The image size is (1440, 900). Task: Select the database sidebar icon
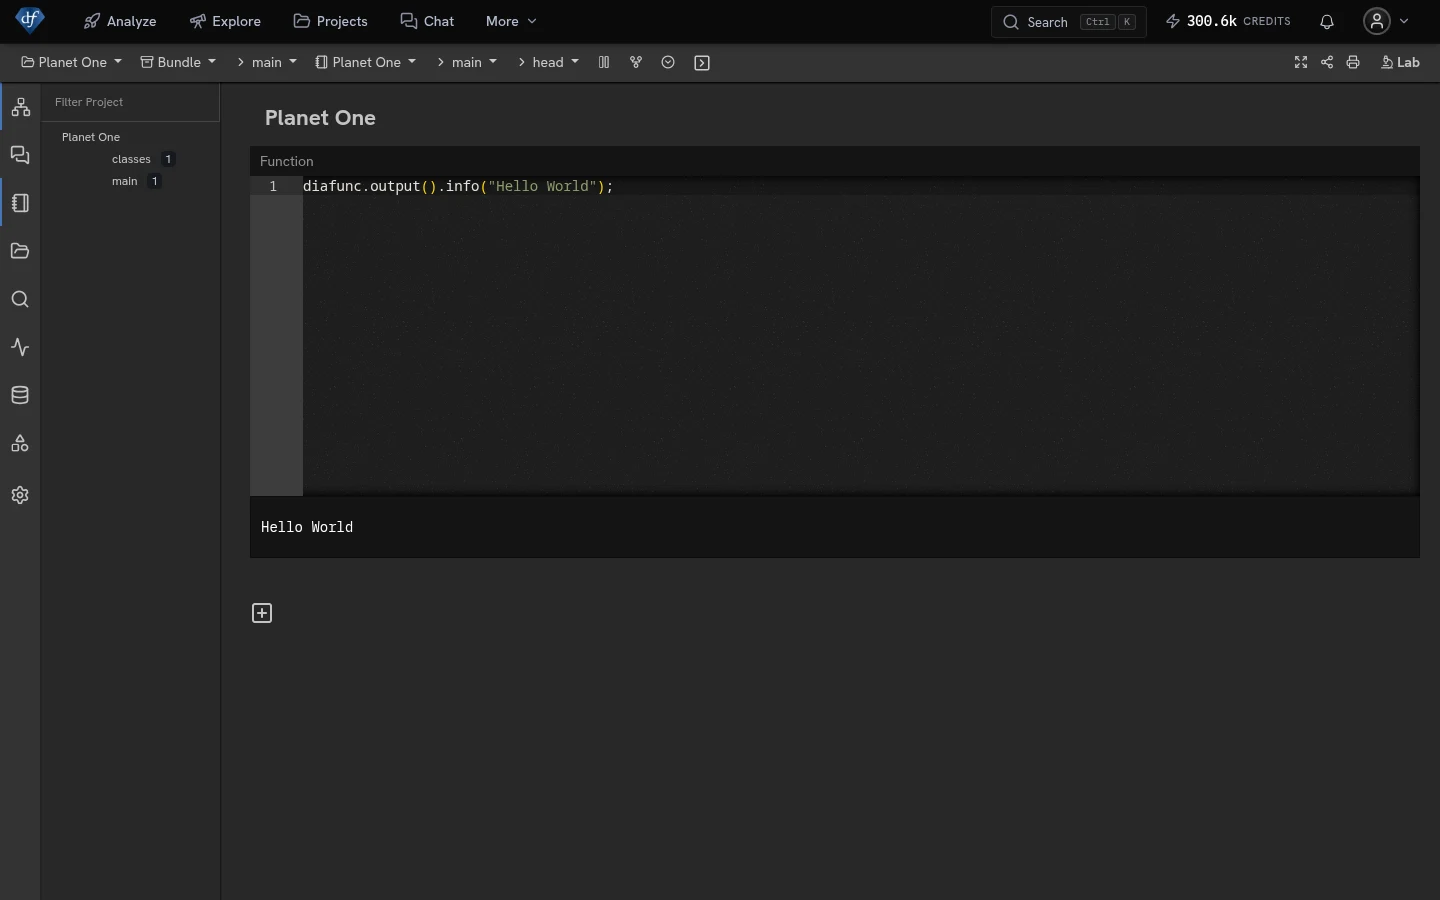pyautogui.click(x=20, y=395)
